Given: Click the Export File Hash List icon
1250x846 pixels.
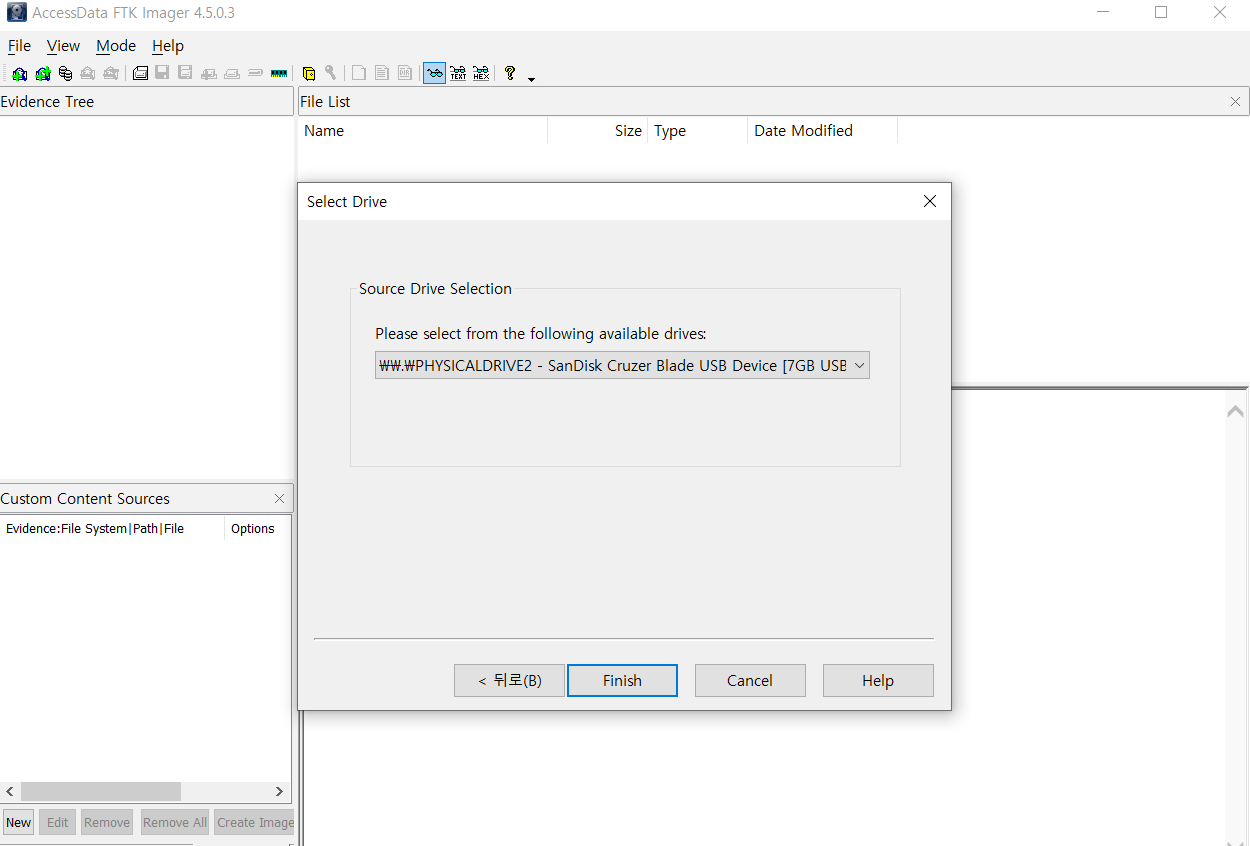Looking at the screenshot, I should 382,73.
